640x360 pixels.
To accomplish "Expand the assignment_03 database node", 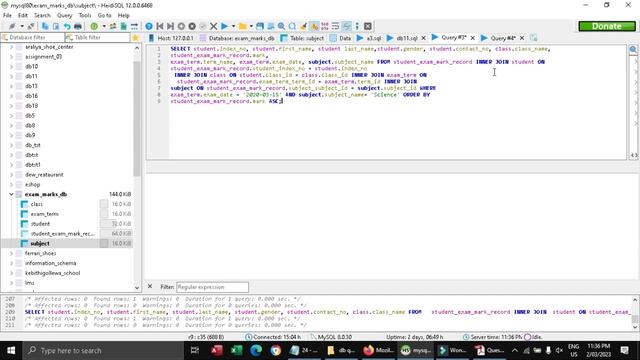I will point(11,57).
